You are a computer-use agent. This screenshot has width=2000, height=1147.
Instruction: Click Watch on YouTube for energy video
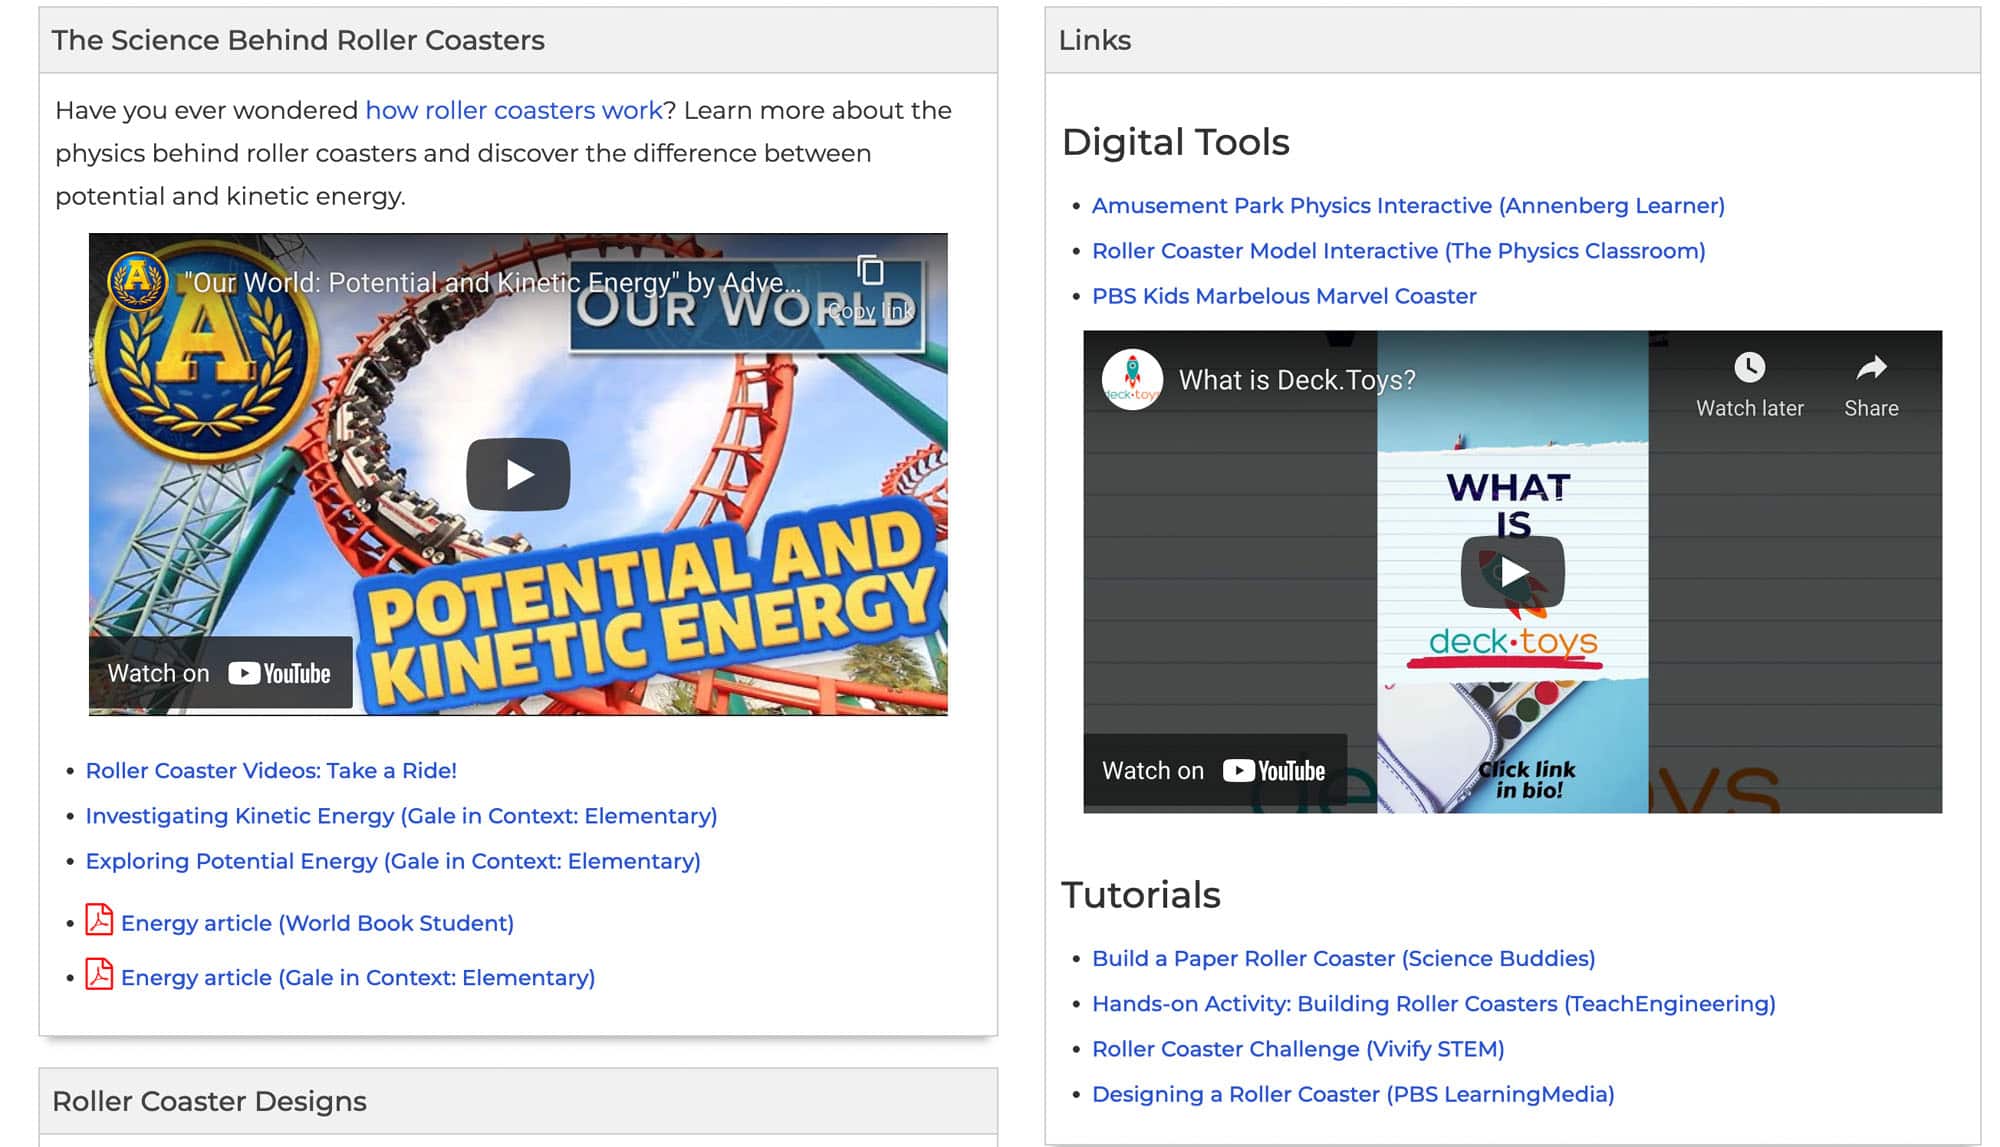220,673
